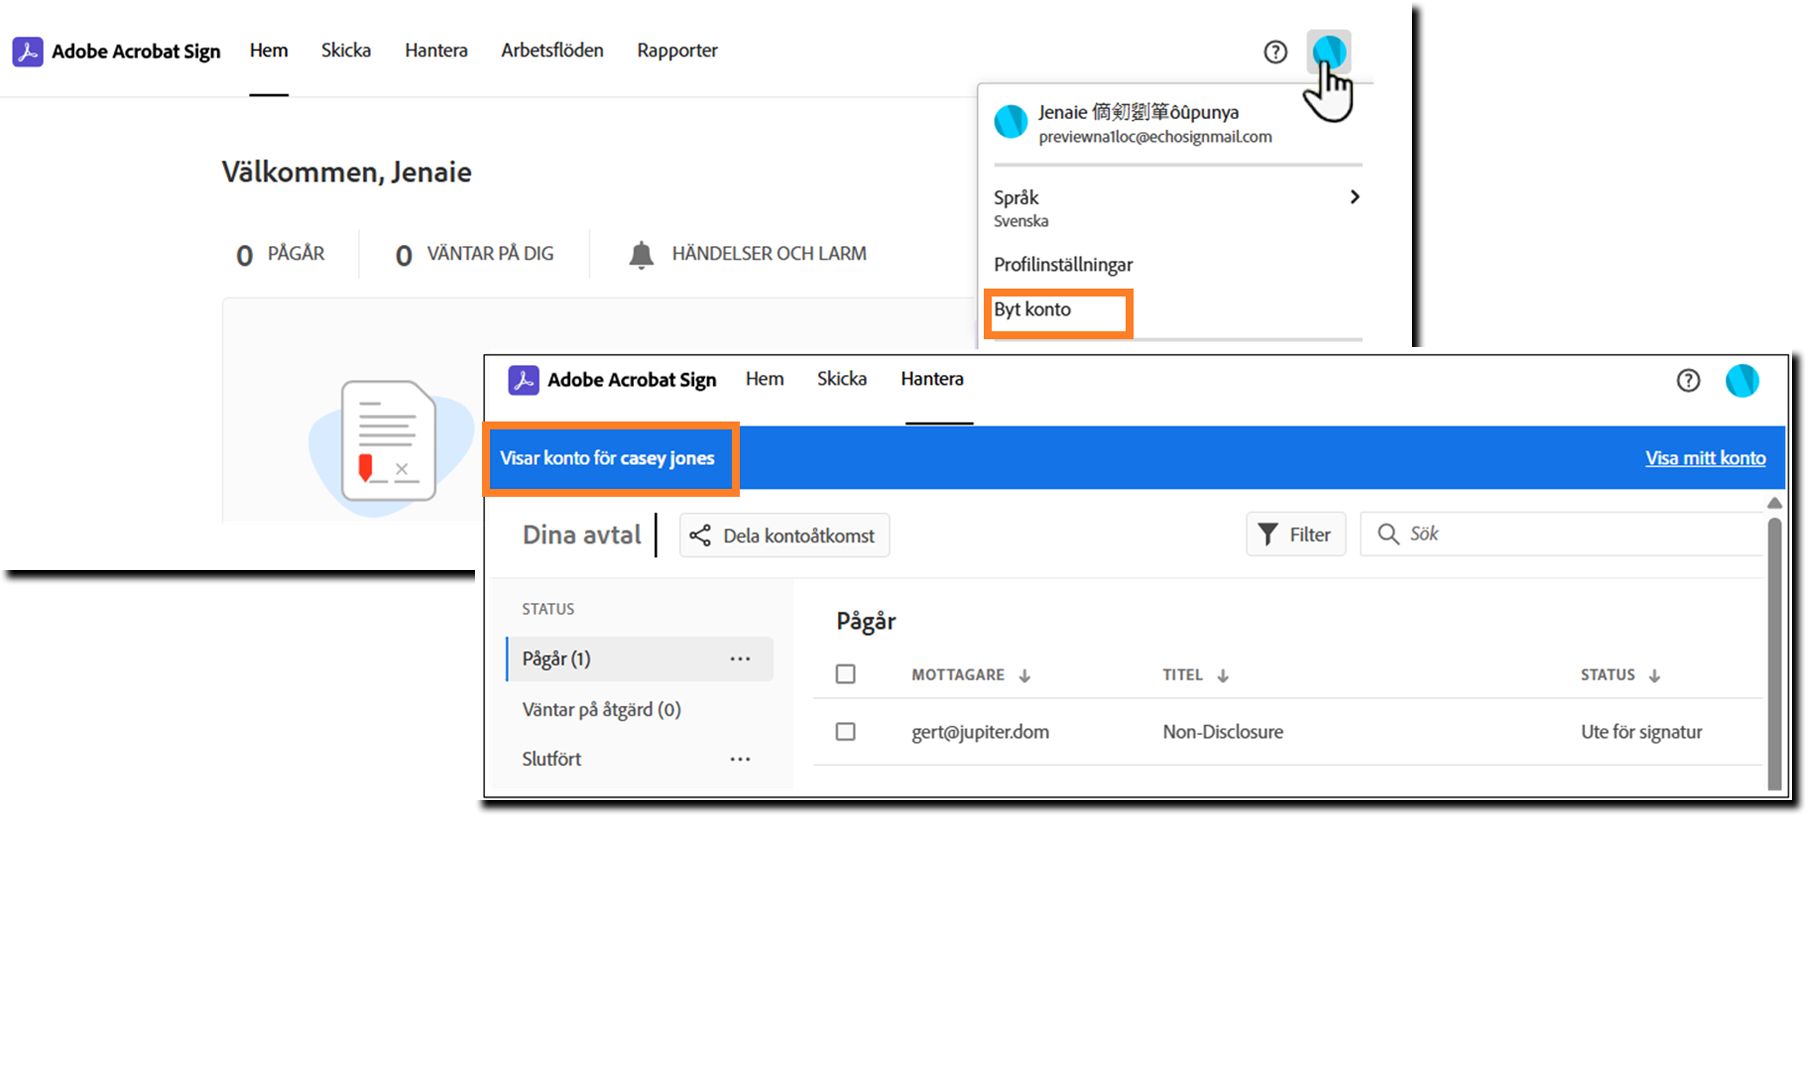Viewport: 1809px width, 1071px height.
Task: Expand the Språk submenu chevron
Action: [x=1354, y=197]
